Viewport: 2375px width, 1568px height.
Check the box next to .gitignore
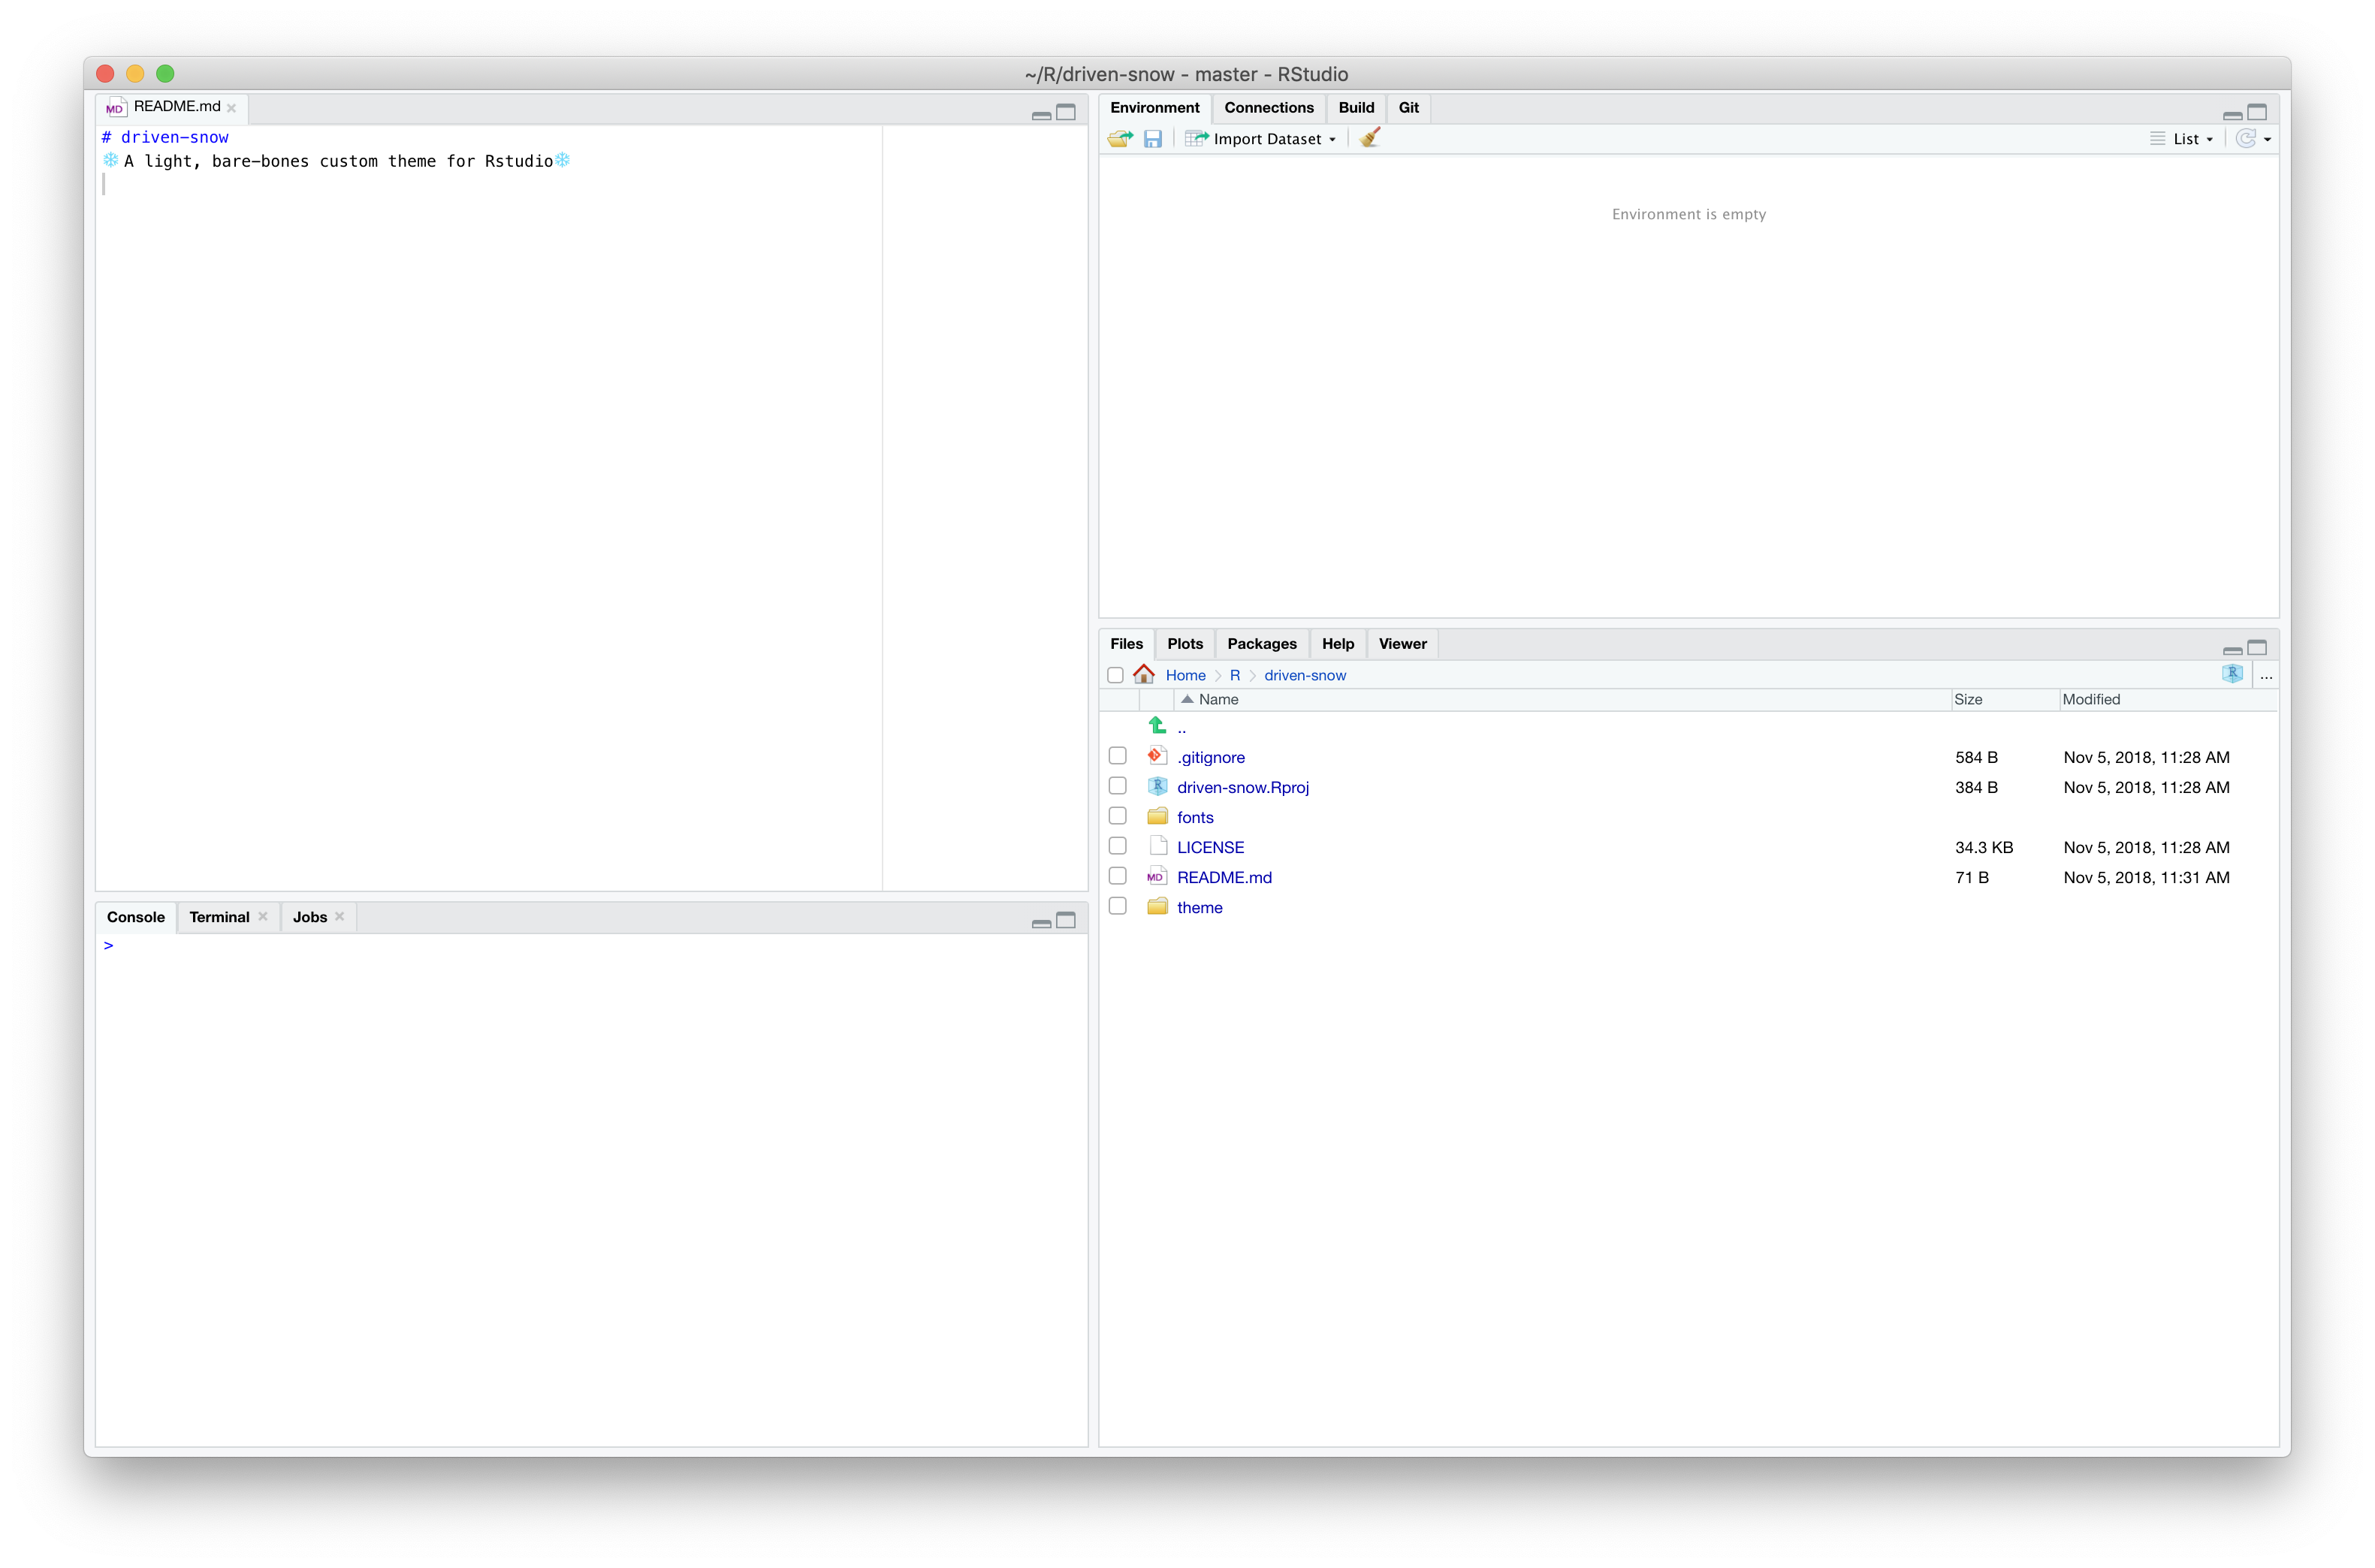click(x=1118, y=756)
